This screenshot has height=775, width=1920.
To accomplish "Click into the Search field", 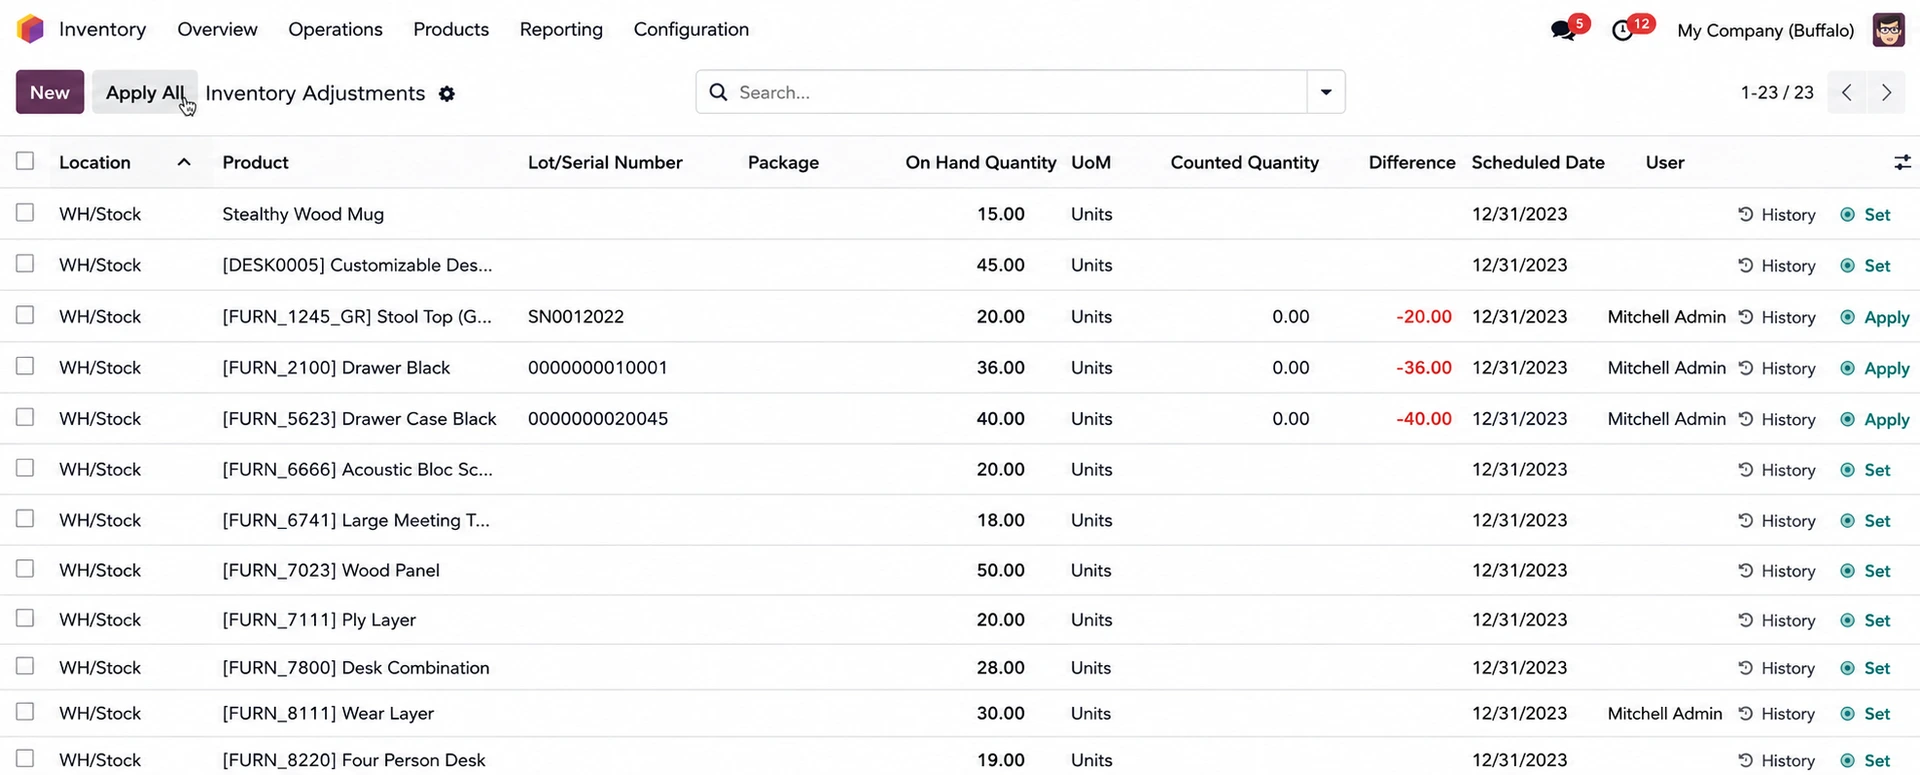I will pyautogui.click(x=1018, y=92).
